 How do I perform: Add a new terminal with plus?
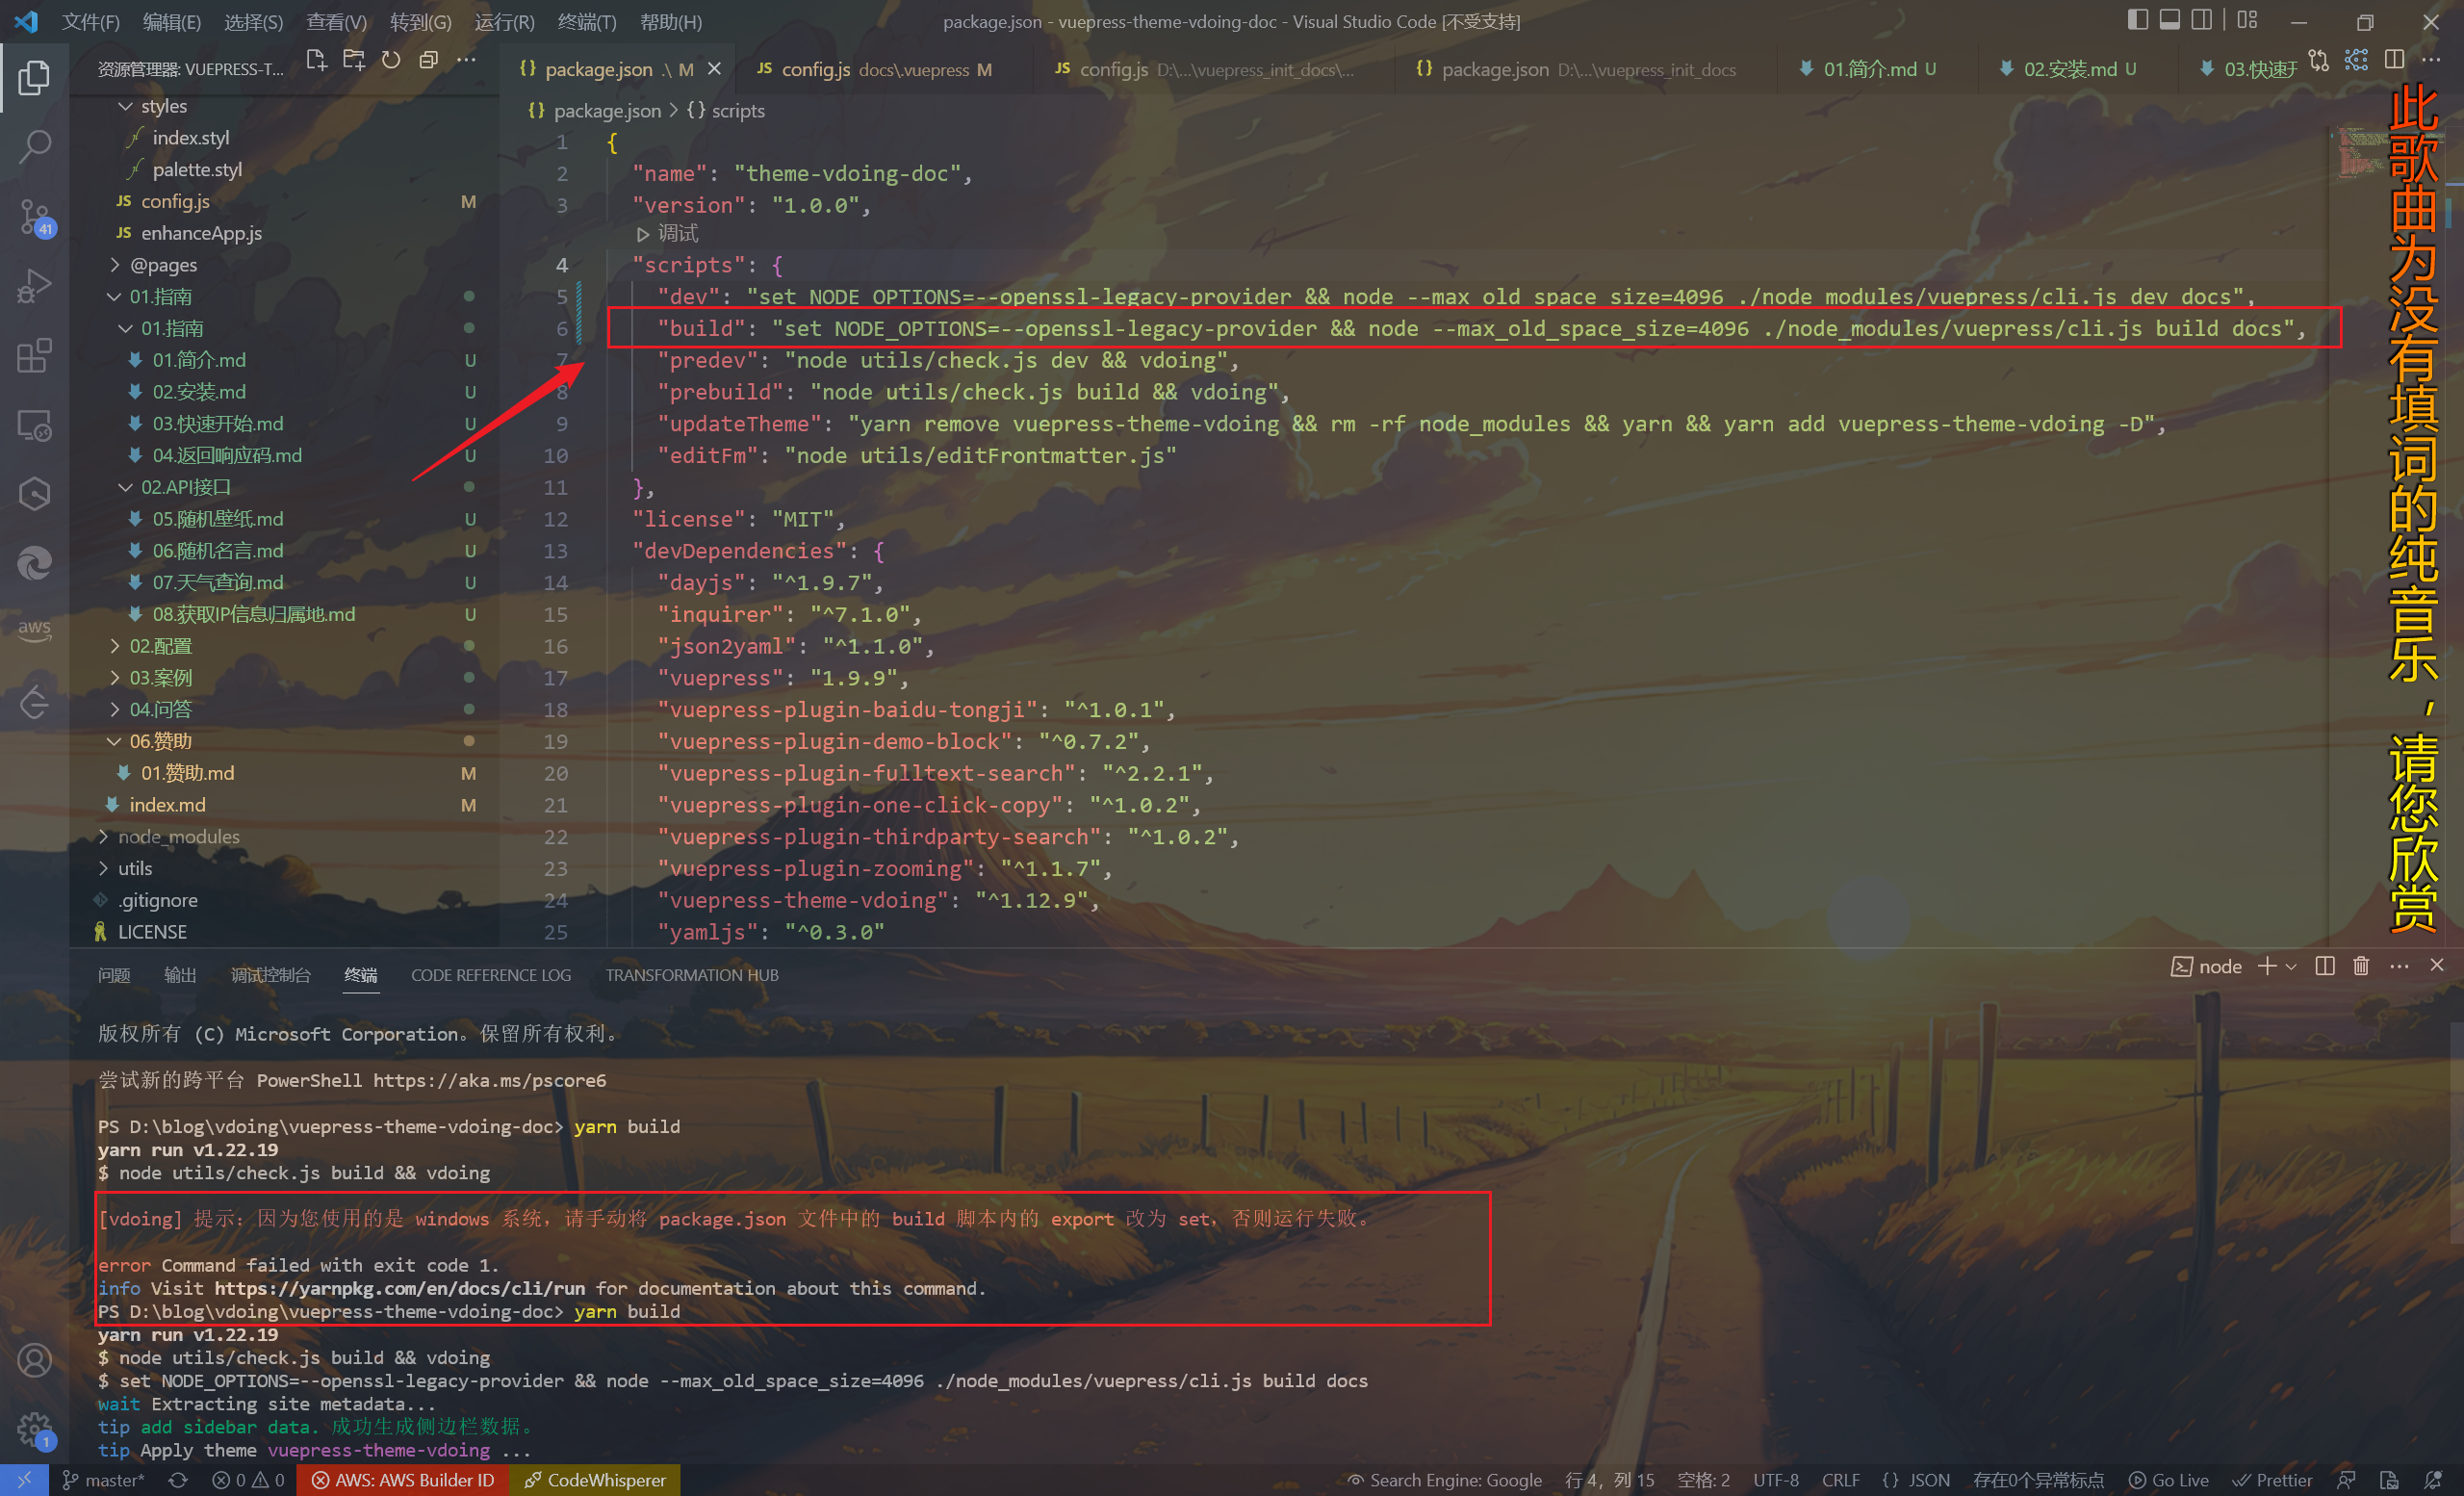point(2267,966)
